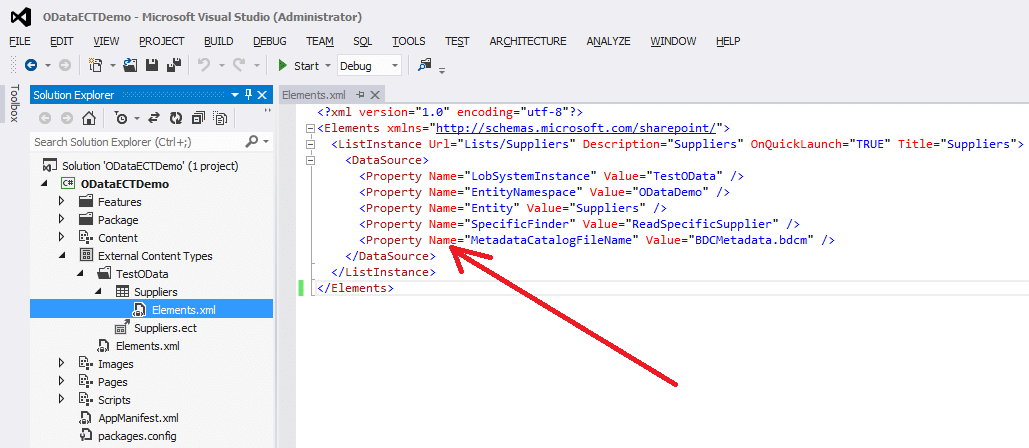Open the New Project dropdown arrow
The height and width of the screenshot is (448, 1029).
(112, 66)
